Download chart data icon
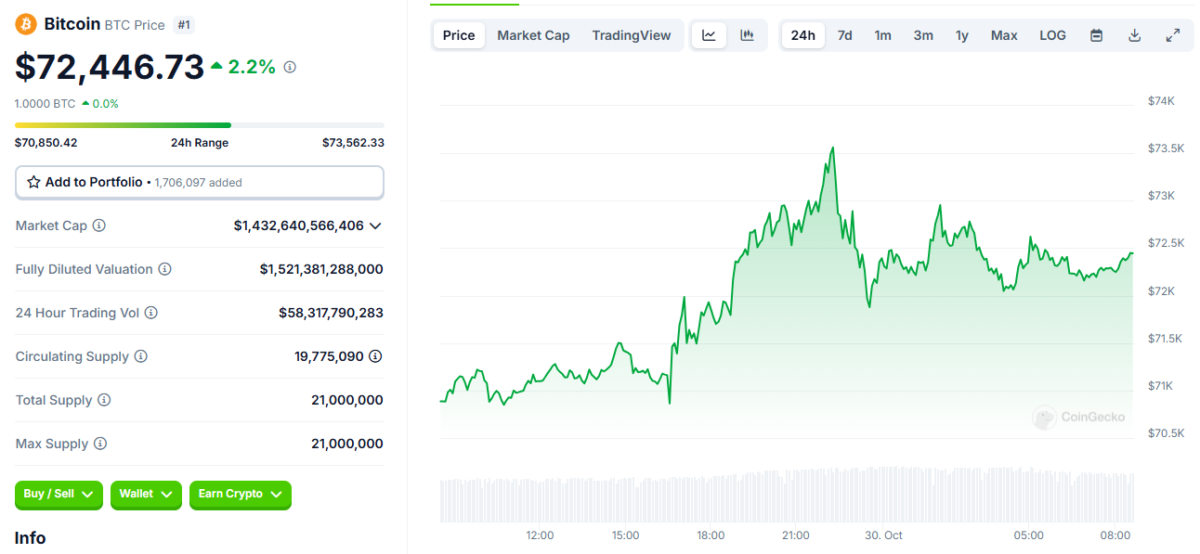This screenshot has height=554, width=1200. [1134, 35]
